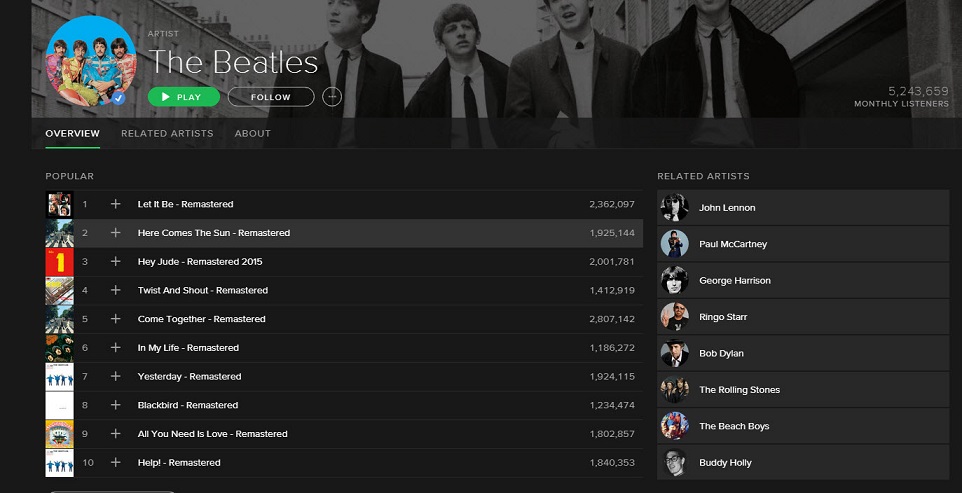Click Let It Be album cover thumbnail
This screenshot has height=493, width=962.
tap(60, 204)
